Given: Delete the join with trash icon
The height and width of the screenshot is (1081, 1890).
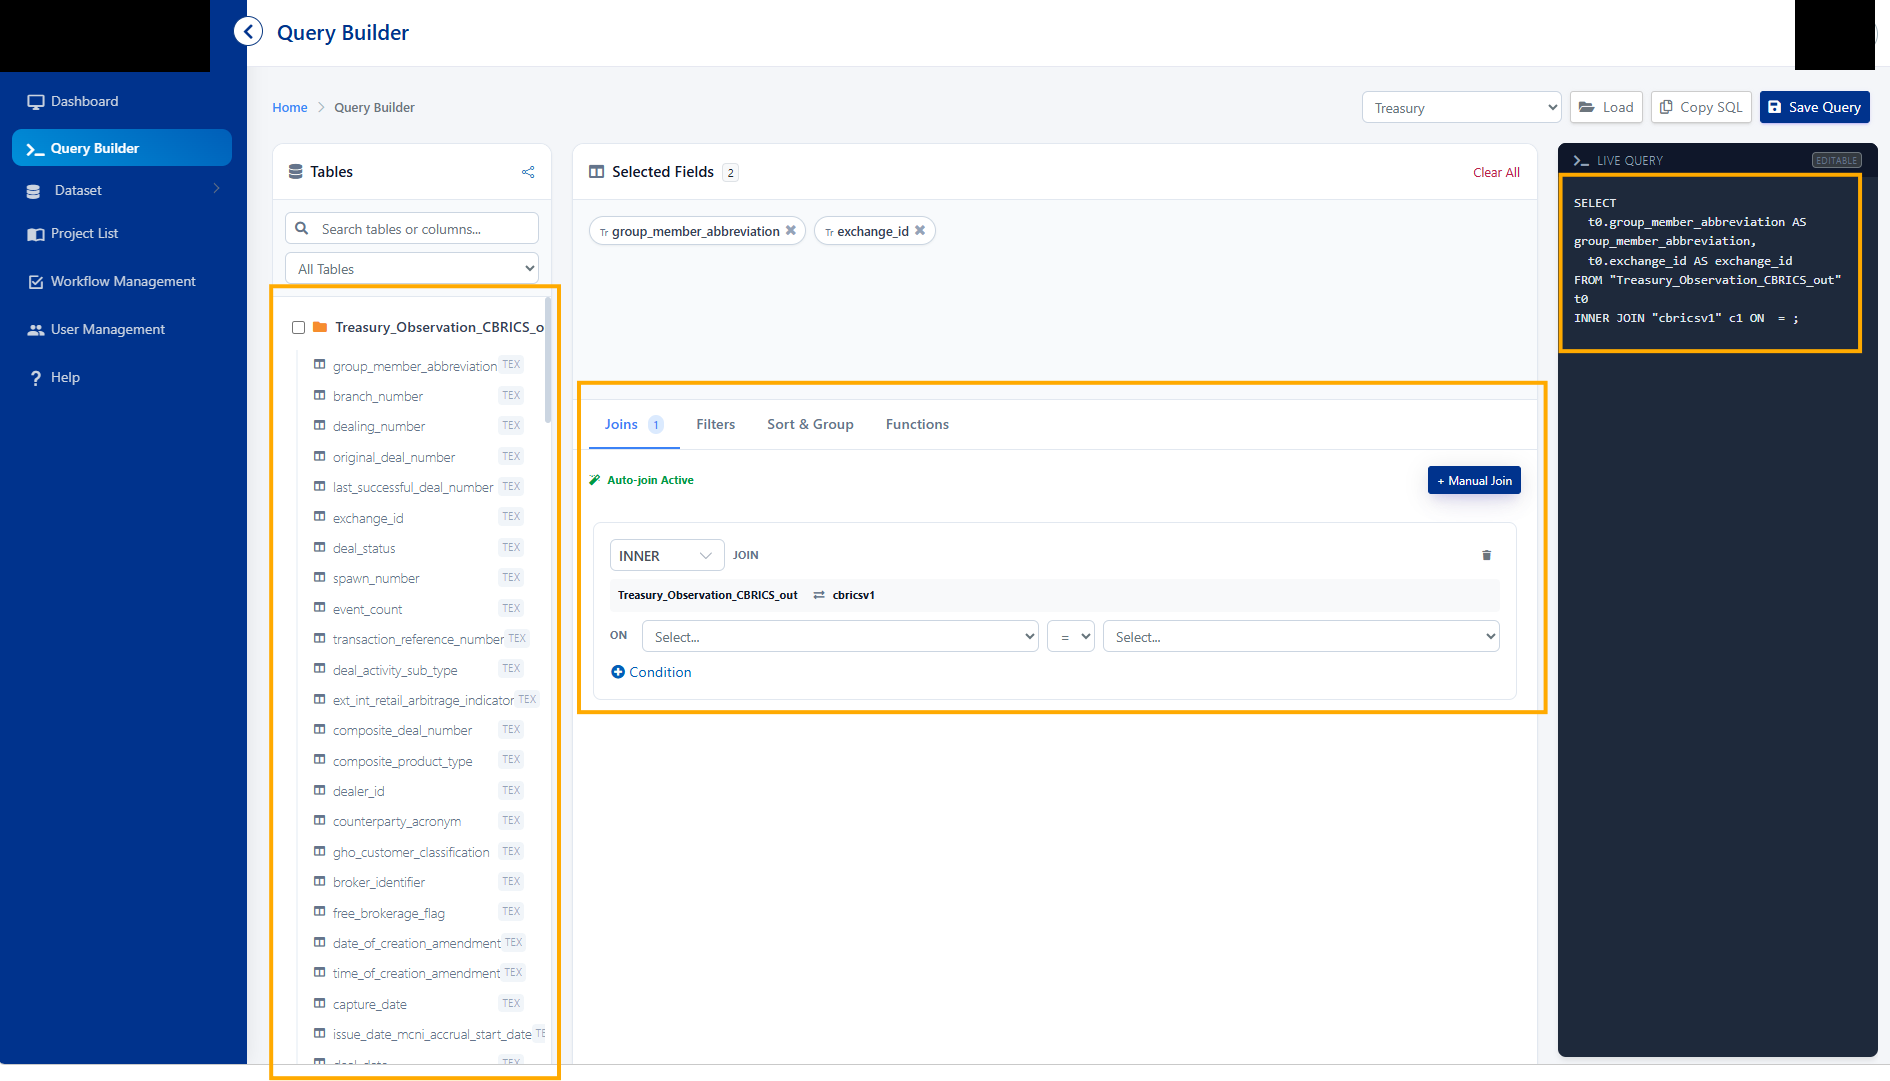Looking at the screenshot, I should (1486, 555).
